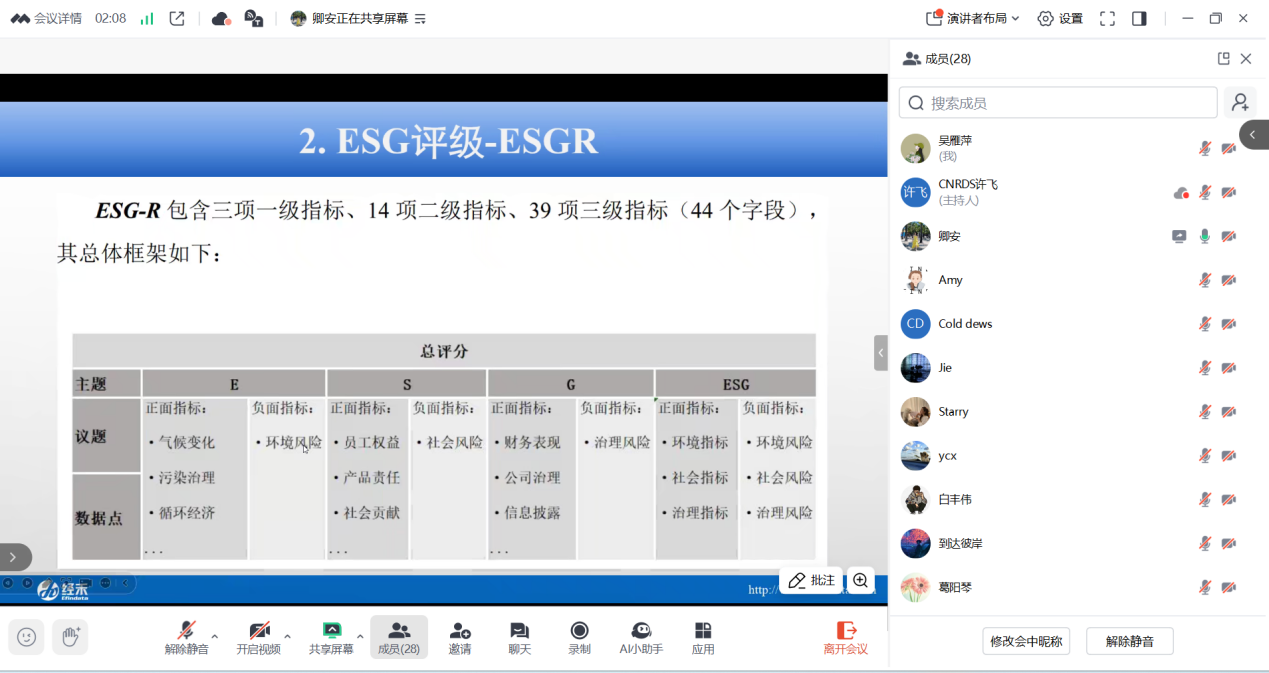Zoom in on the shared screen
This screenshot has height=673, width=1269.
(860, 580)
